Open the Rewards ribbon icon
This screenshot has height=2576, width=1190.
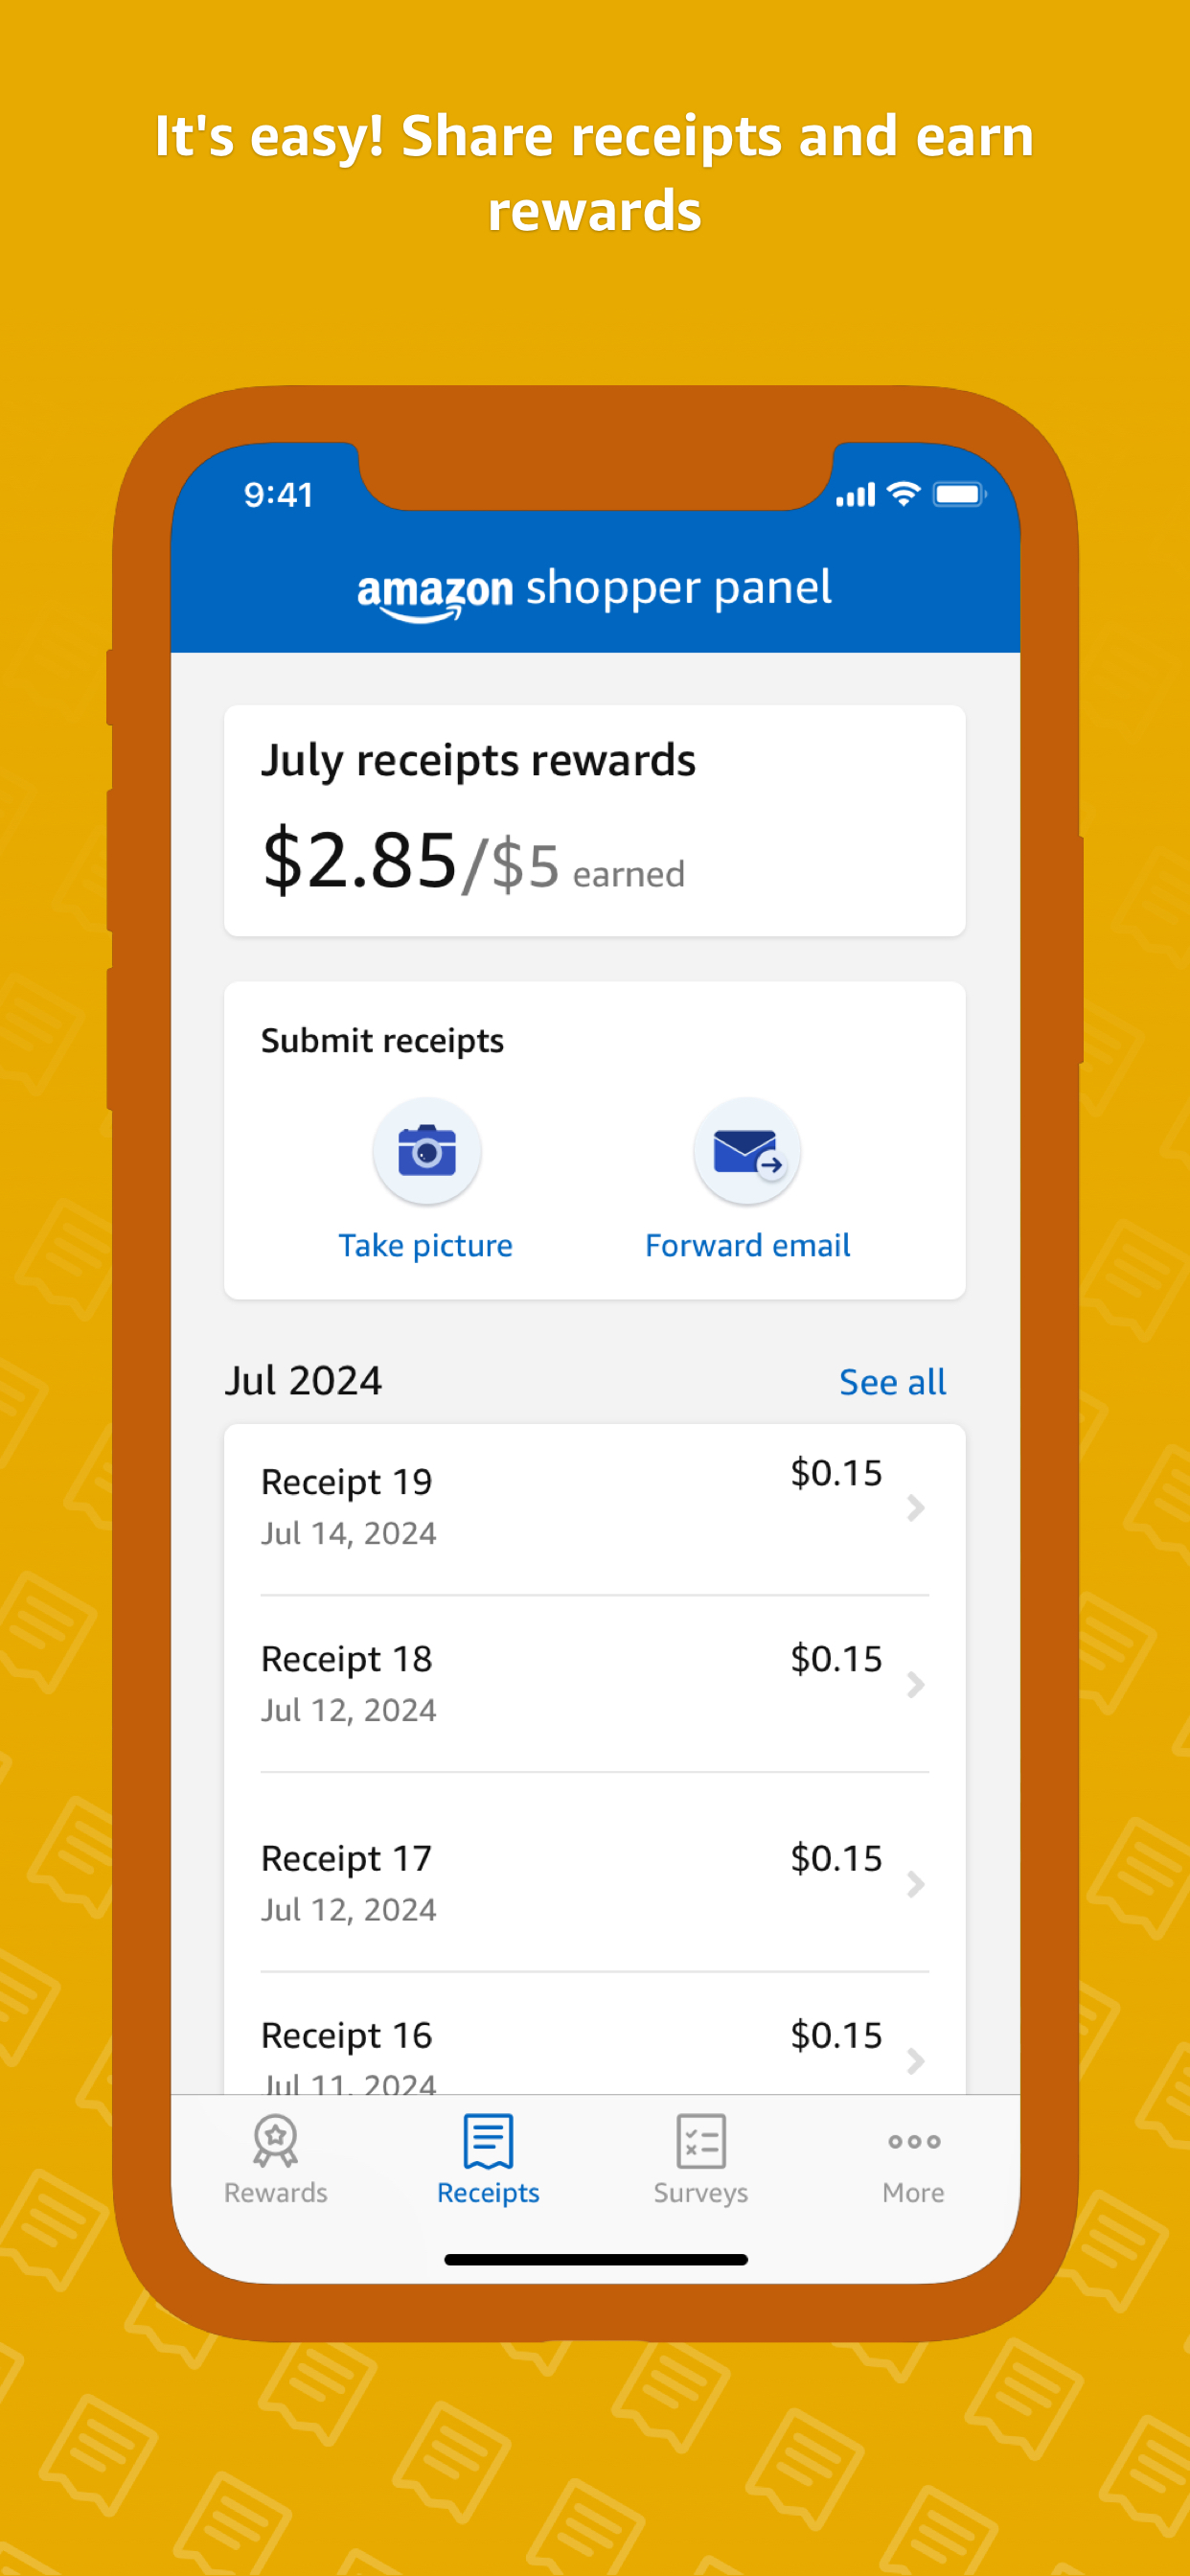[275, 2139]
